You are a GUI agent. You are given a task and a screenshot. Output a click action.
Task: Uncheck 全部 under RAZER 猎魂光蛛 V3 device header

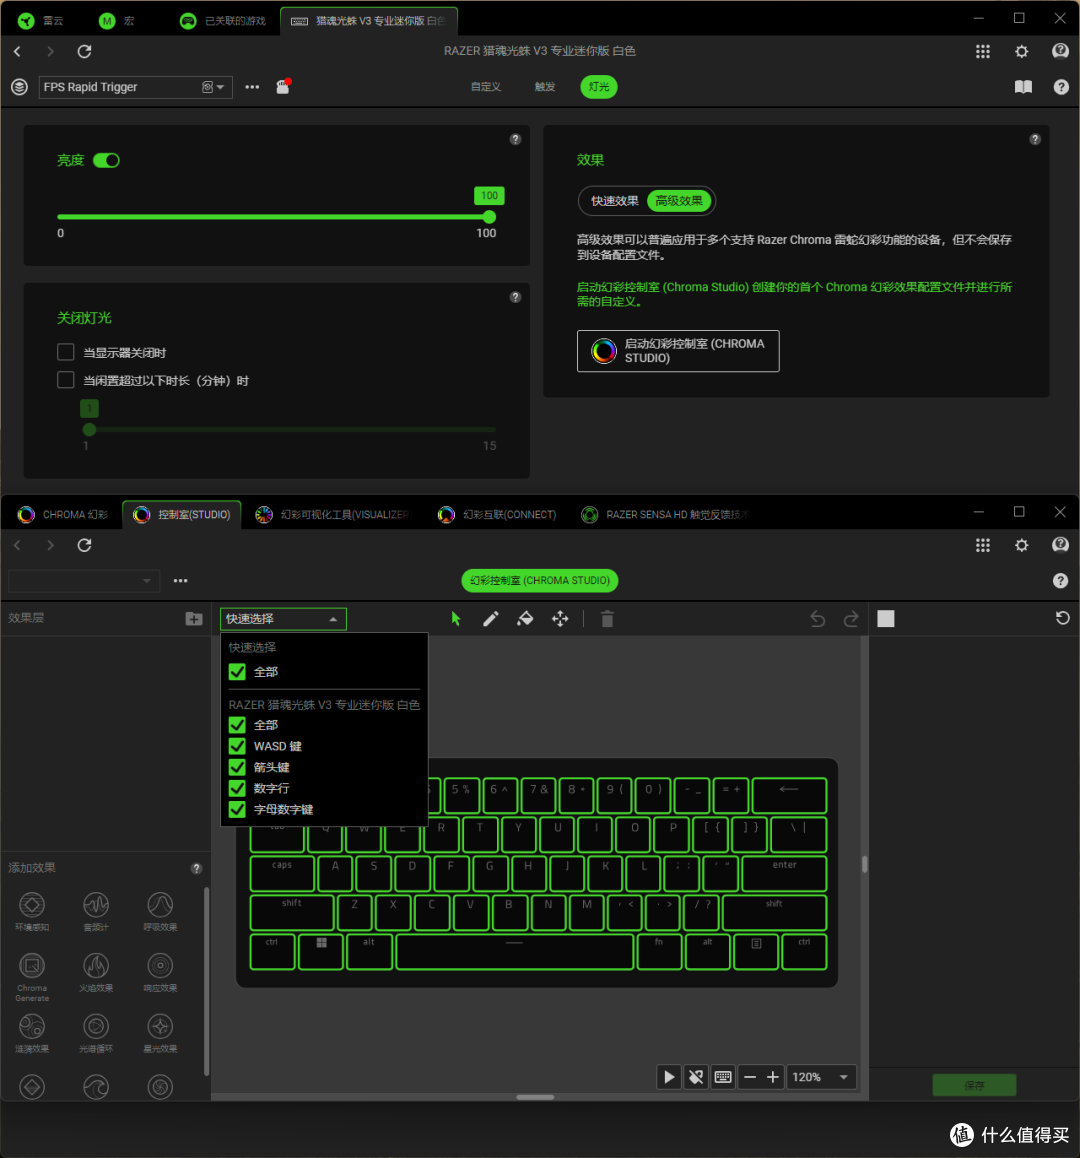[x=237, y=725]
